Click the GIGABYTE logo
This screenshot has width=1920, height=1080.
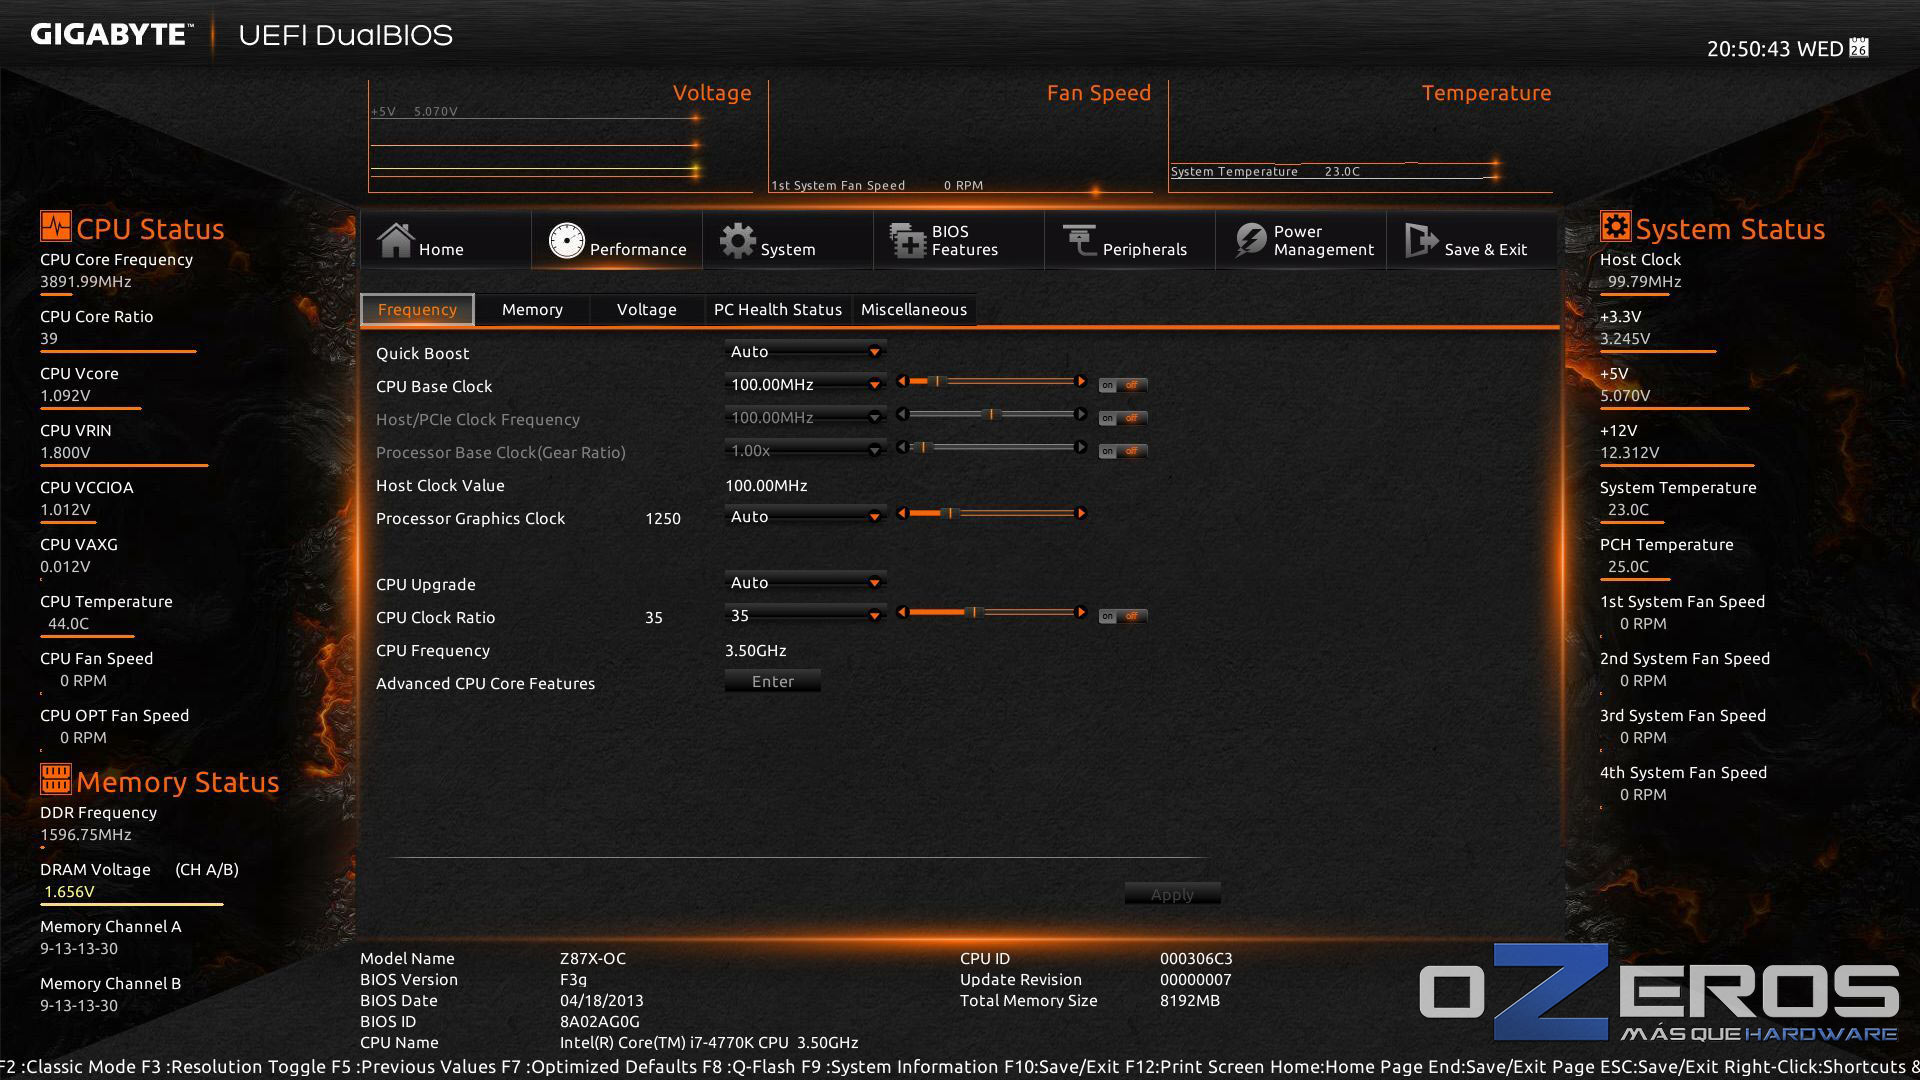[x=110, y=35]
